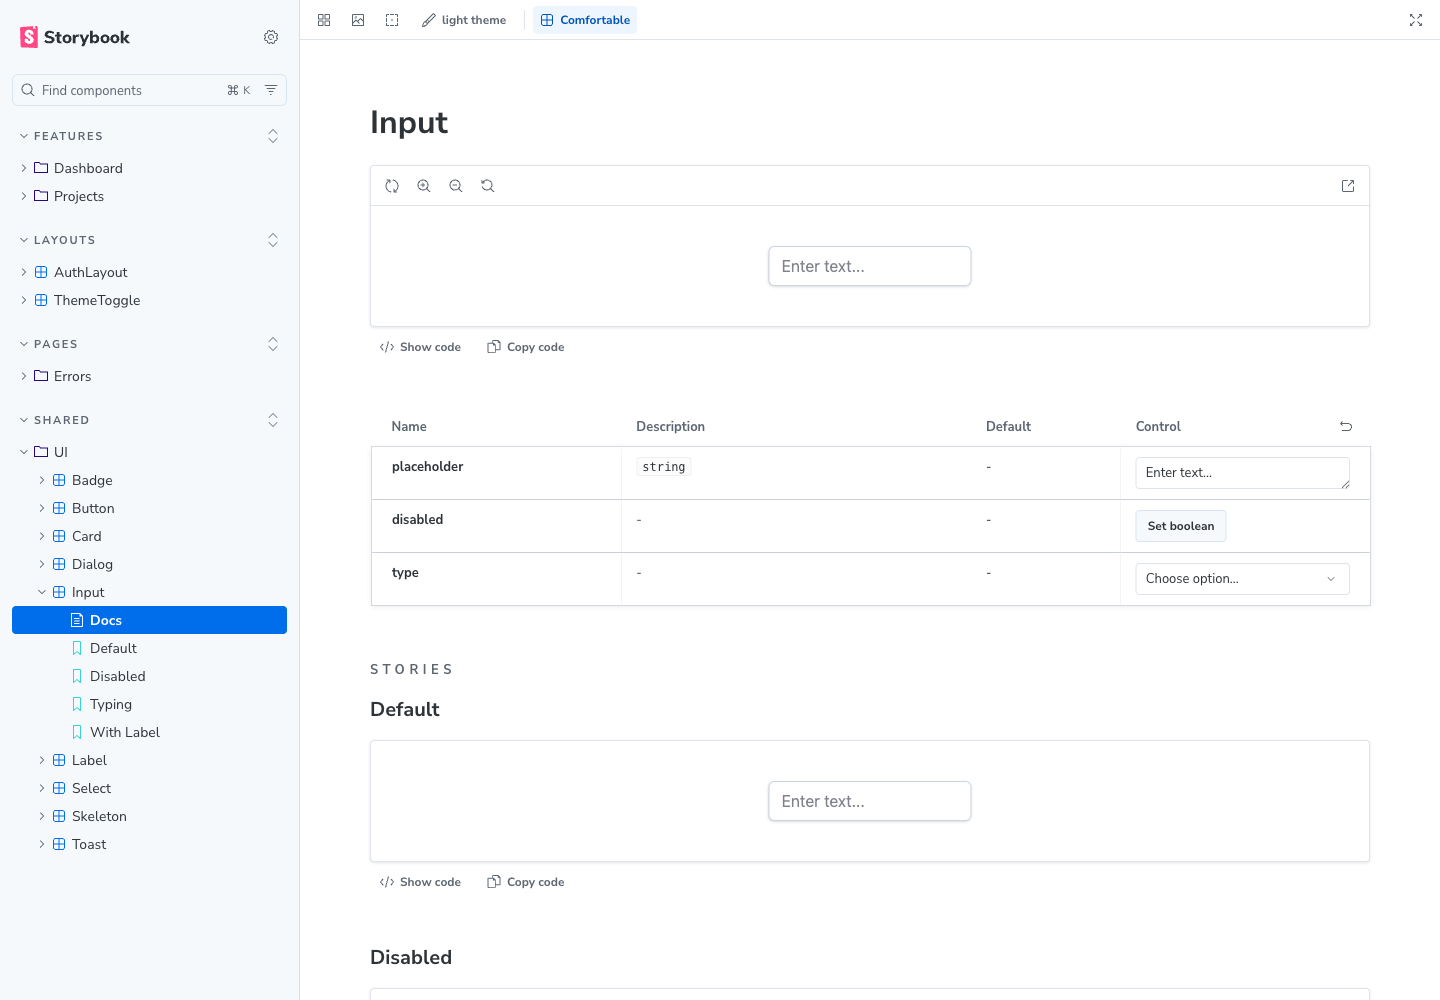Expand the Errors folder

coord(149,376)
